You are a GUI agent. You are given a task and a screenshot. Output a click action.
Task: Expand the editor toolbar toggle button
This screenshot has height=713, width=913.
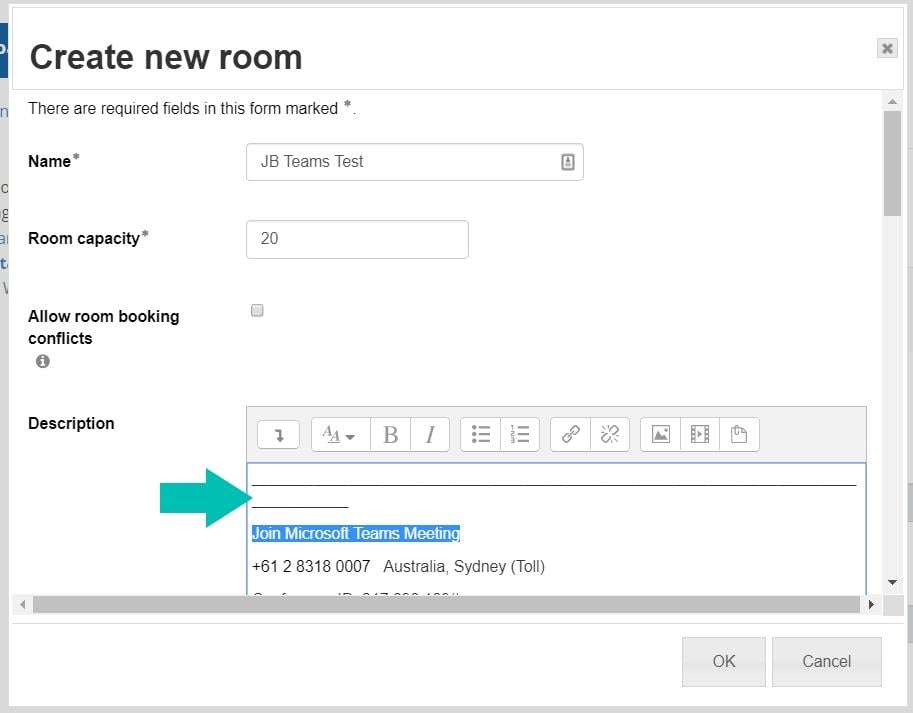tap(278, 434)
